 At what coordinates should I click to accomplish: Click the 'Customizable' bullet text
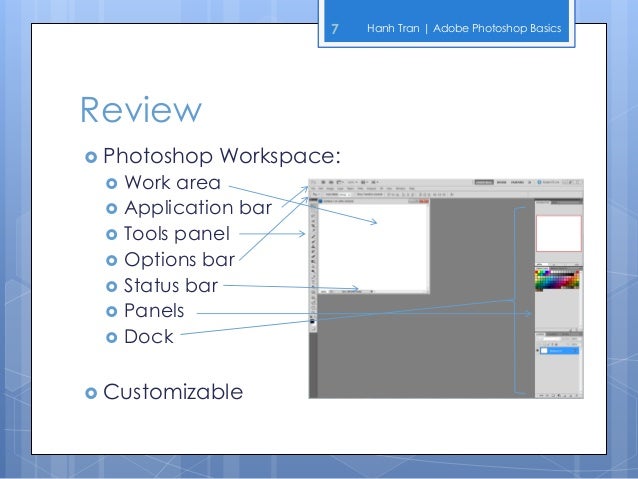[173, 392]
